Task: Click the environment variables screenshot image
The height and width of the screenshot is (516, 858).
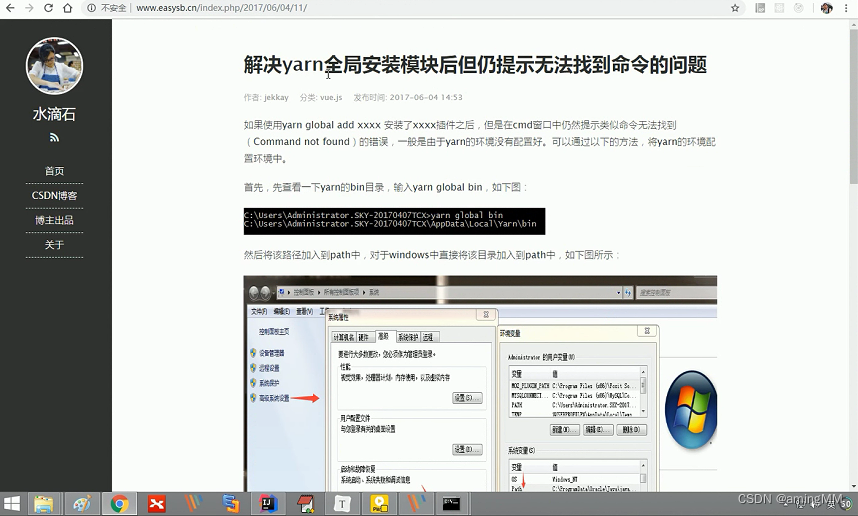Action: tap(480, 383)
